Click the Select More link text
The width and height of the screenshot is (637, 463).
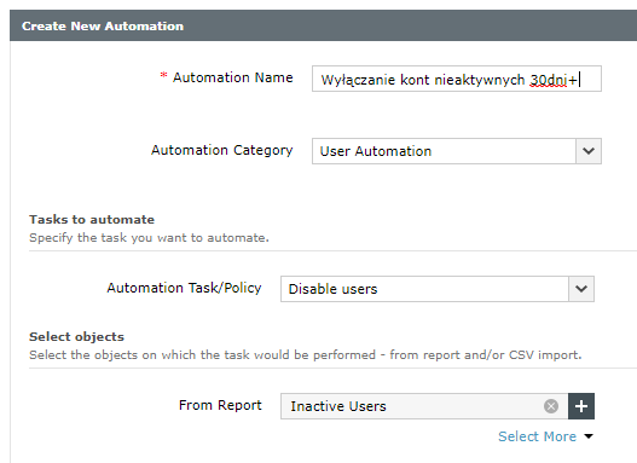(x=537, y=436)
